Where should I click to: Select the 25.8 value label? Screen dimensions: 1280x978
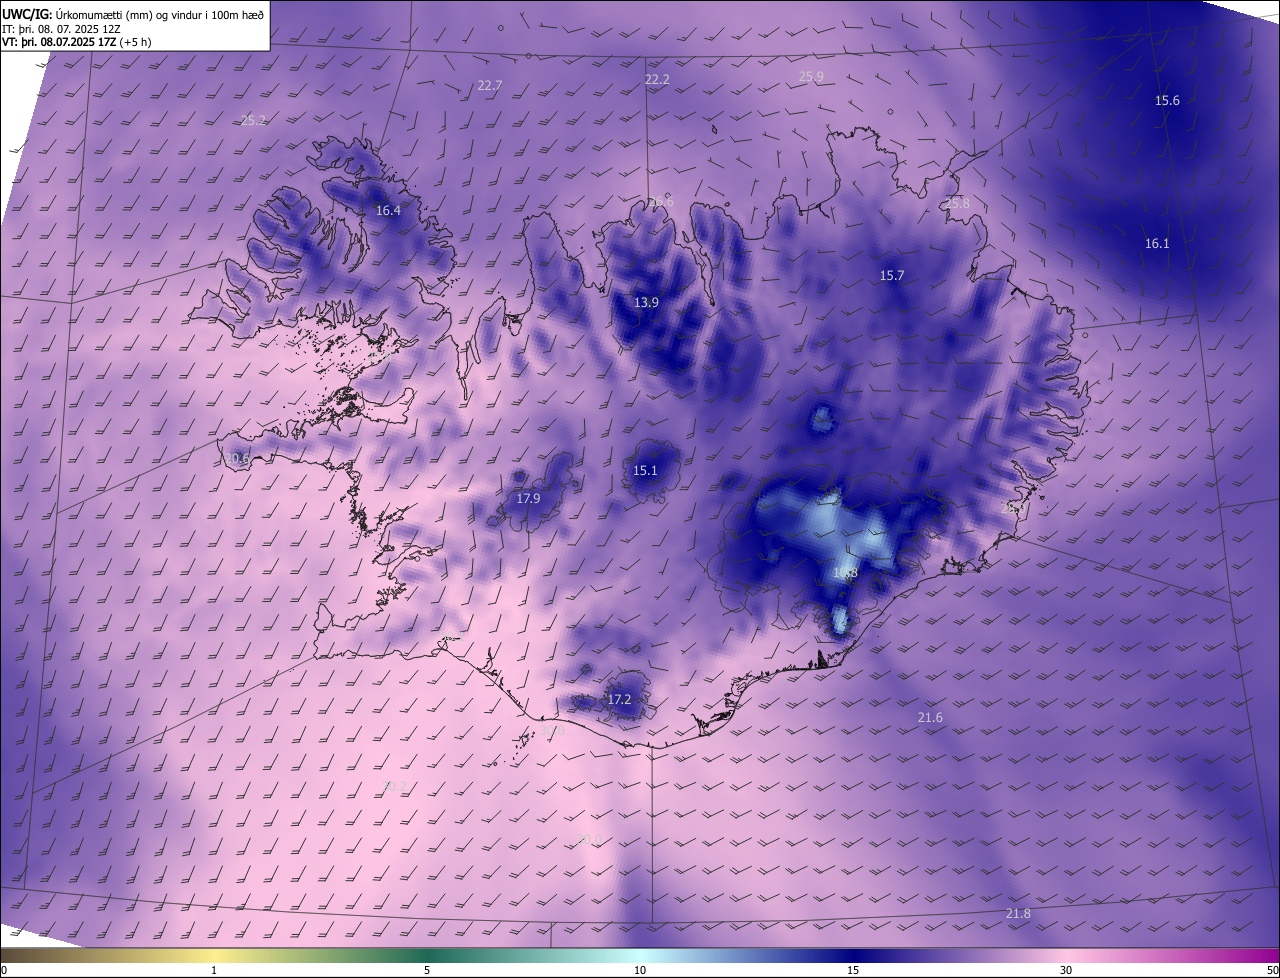point(957,204)
